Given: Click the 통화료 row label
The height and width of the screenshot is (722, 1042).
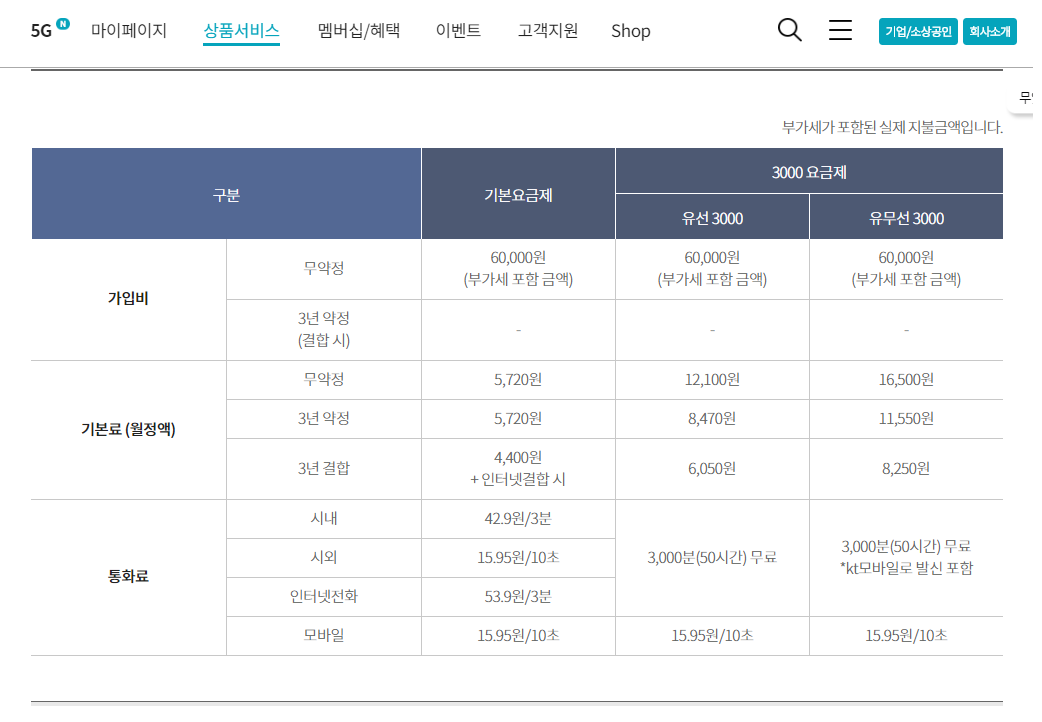Looking at the screenshot, I should [x=128, y=577].
